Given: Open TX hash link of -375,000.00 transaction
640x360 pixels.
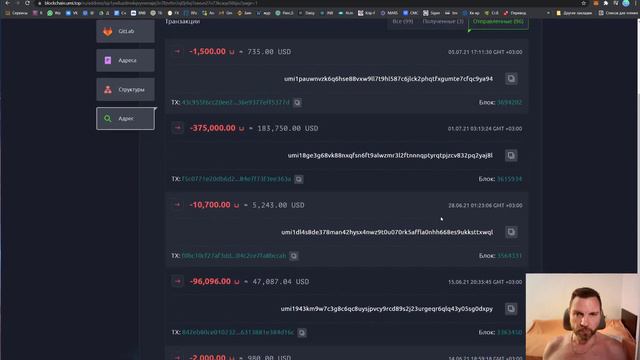Looking at the screenshot, I should [x=236, y=179].
